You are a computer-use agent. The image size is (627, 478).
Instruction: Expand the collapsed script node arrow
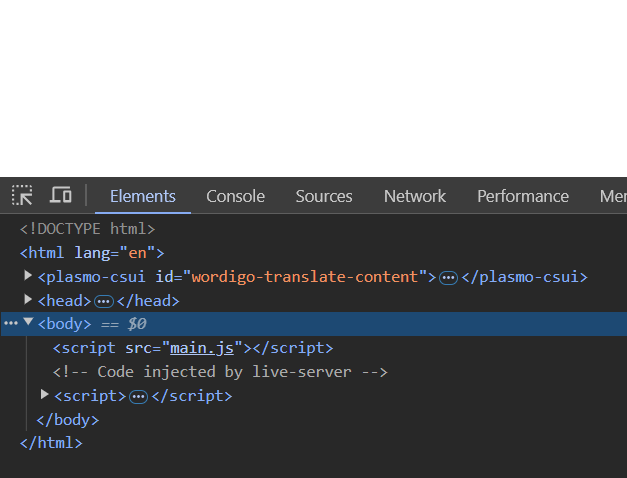point(44,396)
